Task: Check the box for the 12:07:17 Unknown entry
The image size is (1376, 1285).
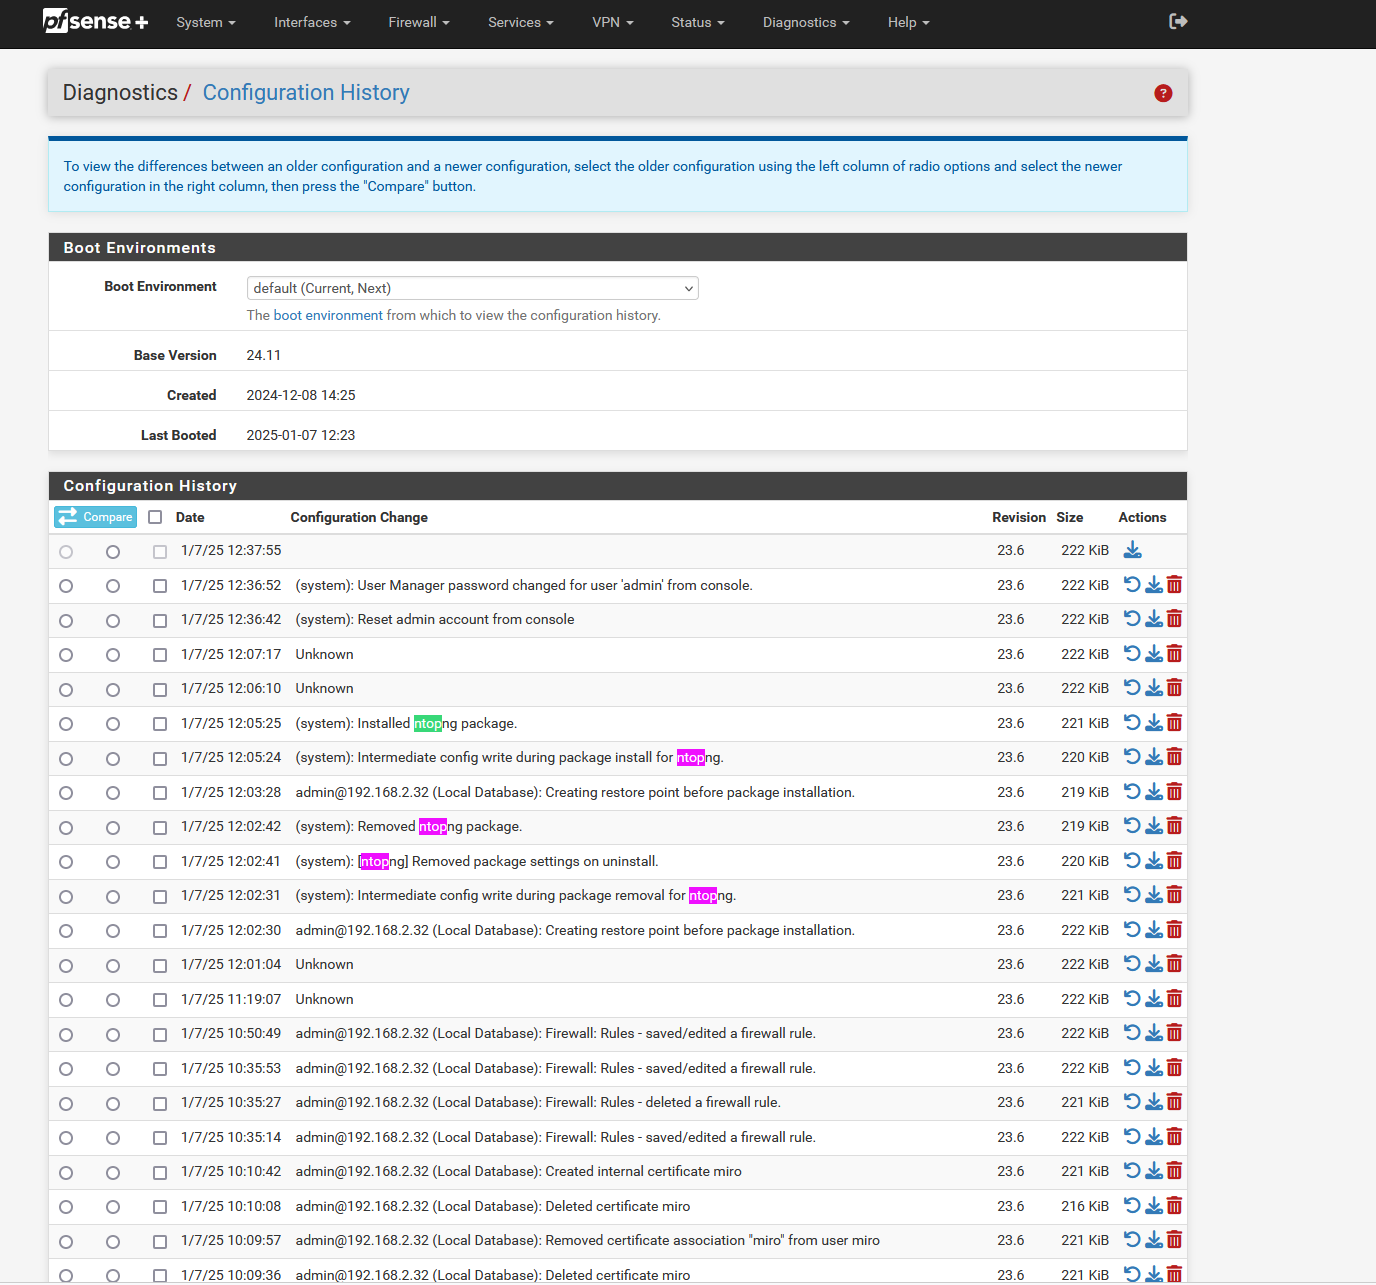Action: tap(160, 655)
